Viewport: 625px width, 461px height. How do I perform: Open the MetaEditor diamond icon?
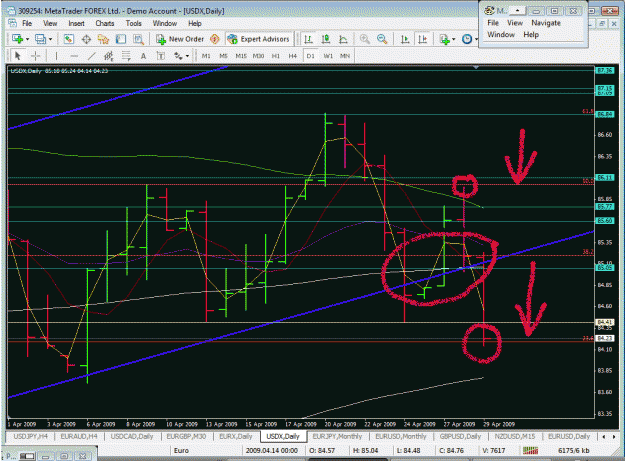point(215,39)
